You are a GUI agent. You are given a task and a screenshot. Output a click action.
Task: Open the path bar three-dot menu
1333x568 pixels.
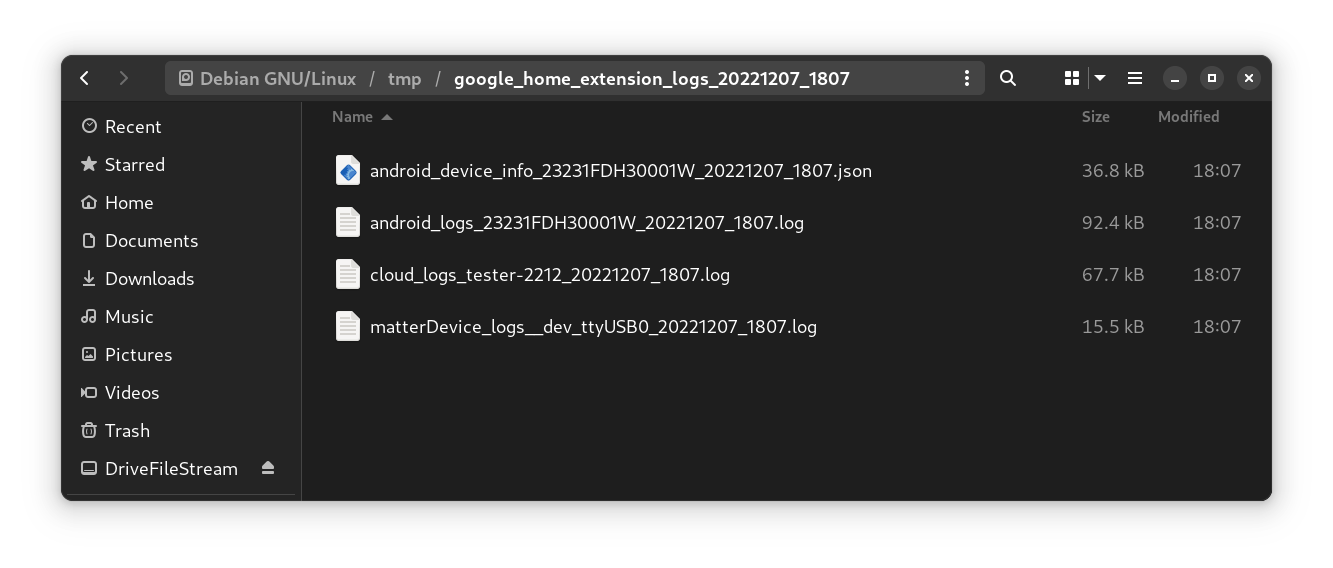coord(966,78)
